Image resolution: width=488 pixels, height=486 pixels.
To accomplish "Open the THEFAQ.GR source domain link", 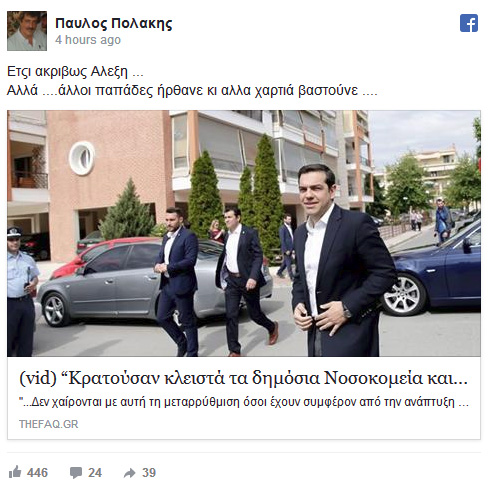I will pos(49,424).
